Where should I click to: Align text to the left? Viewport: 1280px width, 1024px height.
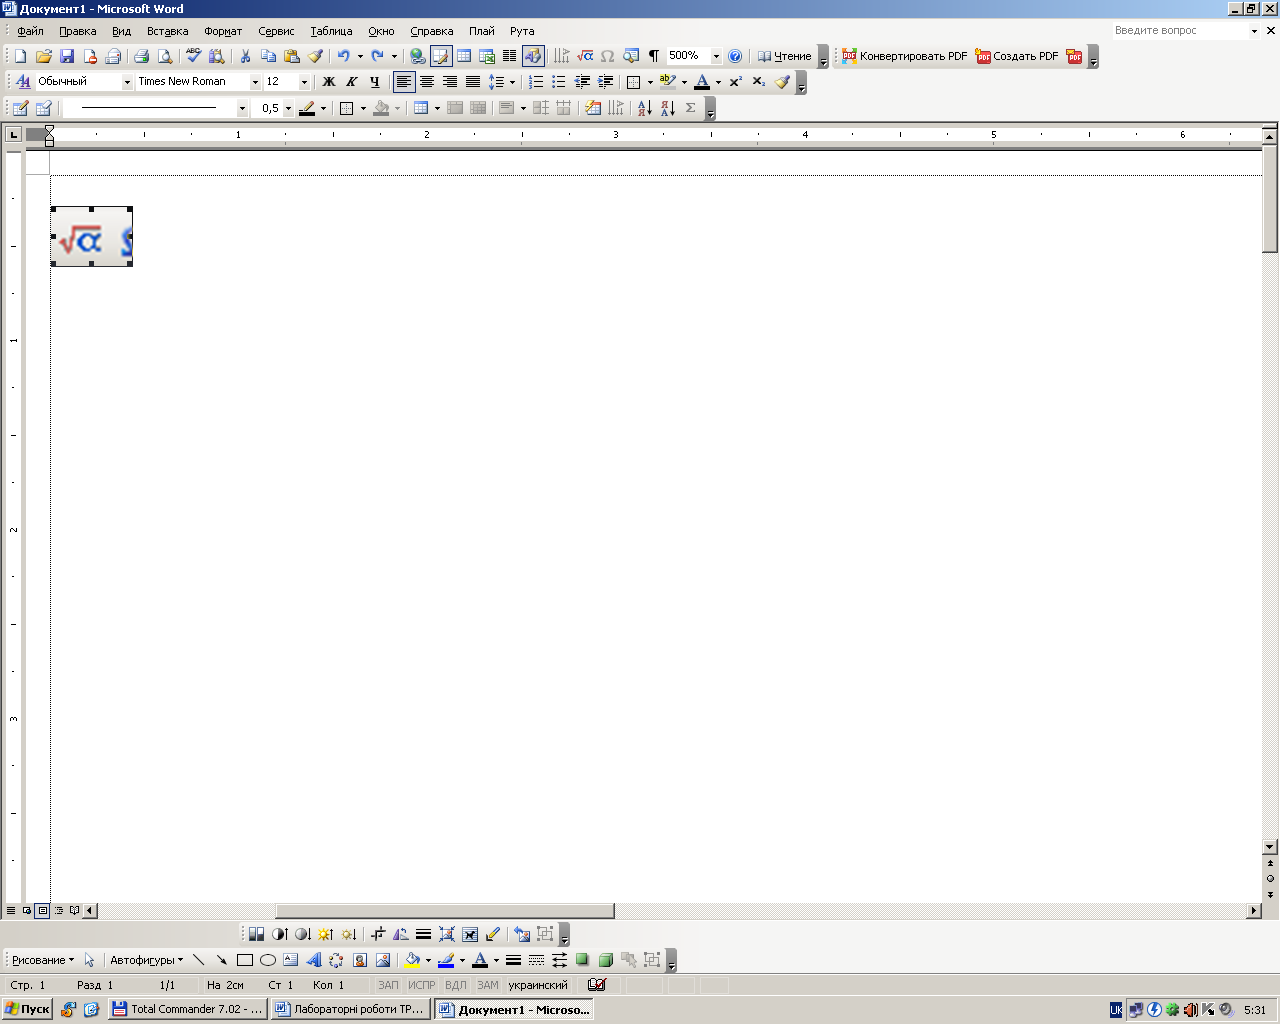[404, 82]
